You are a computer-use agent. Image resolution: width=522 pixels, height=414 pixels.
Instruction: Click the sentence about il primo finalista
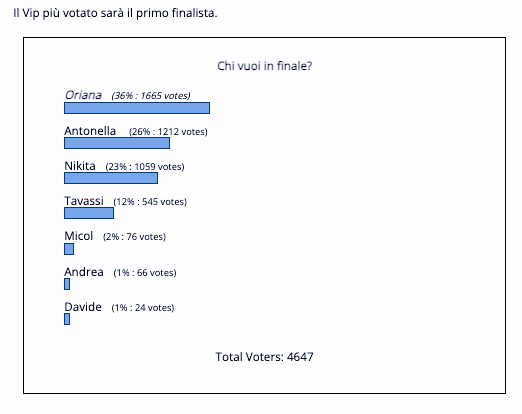click(x=115, y=13)
